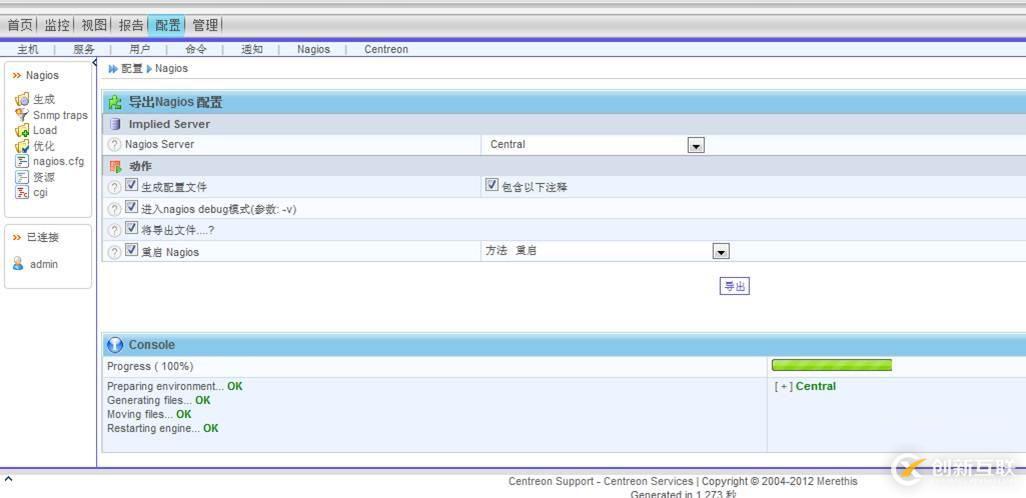Click the Snmp traps icon
1026x498 pixels.
(x=22, y=115)
